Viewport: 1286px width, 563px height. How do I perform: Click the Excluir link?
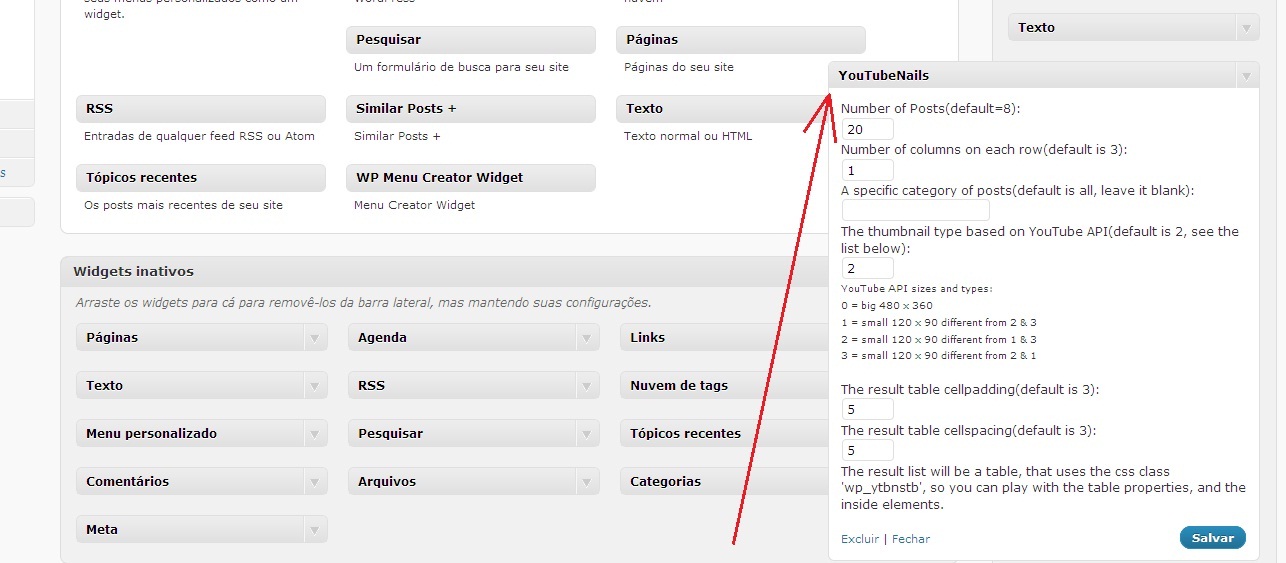[859, 539]
